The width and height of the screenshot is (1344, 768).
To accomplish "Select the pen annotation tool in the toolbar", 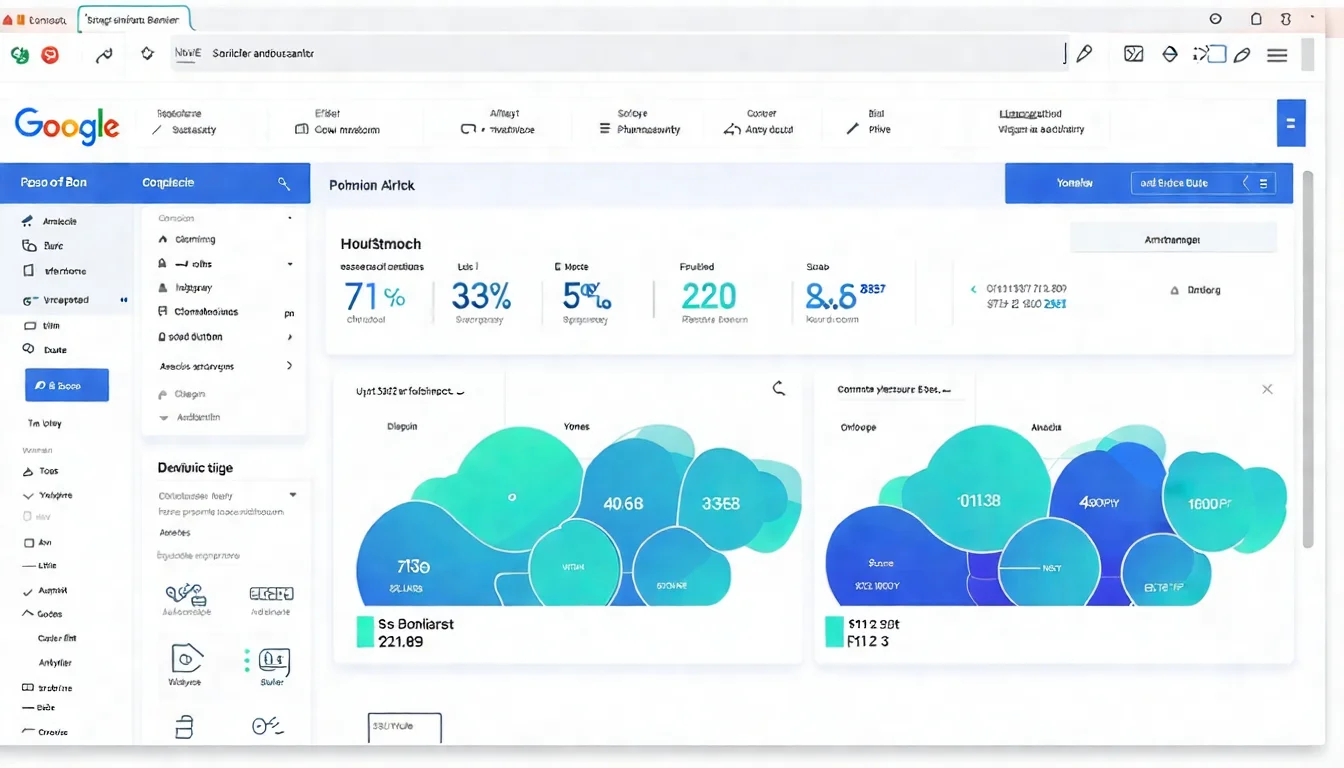I will 1240,54.
